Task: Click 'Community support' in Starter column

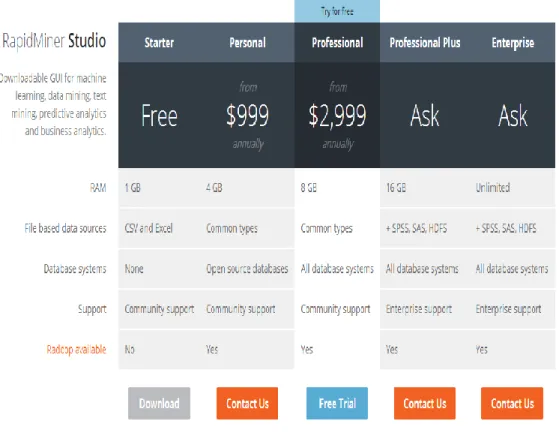Action: [159, 309]
